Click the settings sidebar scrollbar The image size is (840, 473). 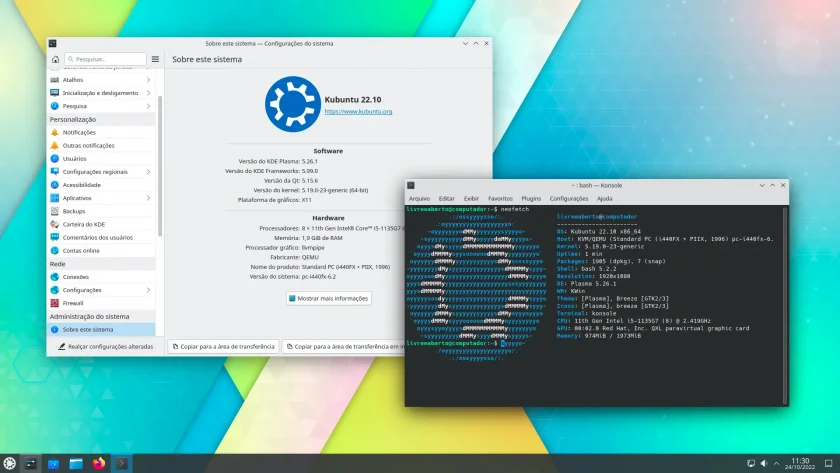160,166
